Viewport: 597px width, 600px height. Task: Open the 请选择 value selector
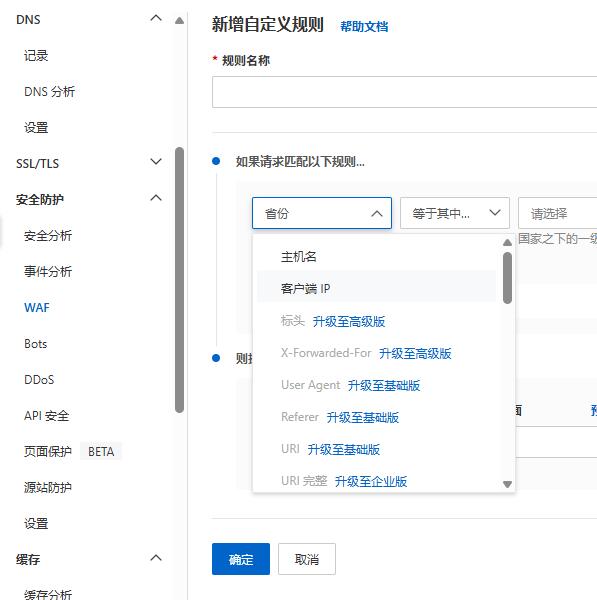point(558,213)
